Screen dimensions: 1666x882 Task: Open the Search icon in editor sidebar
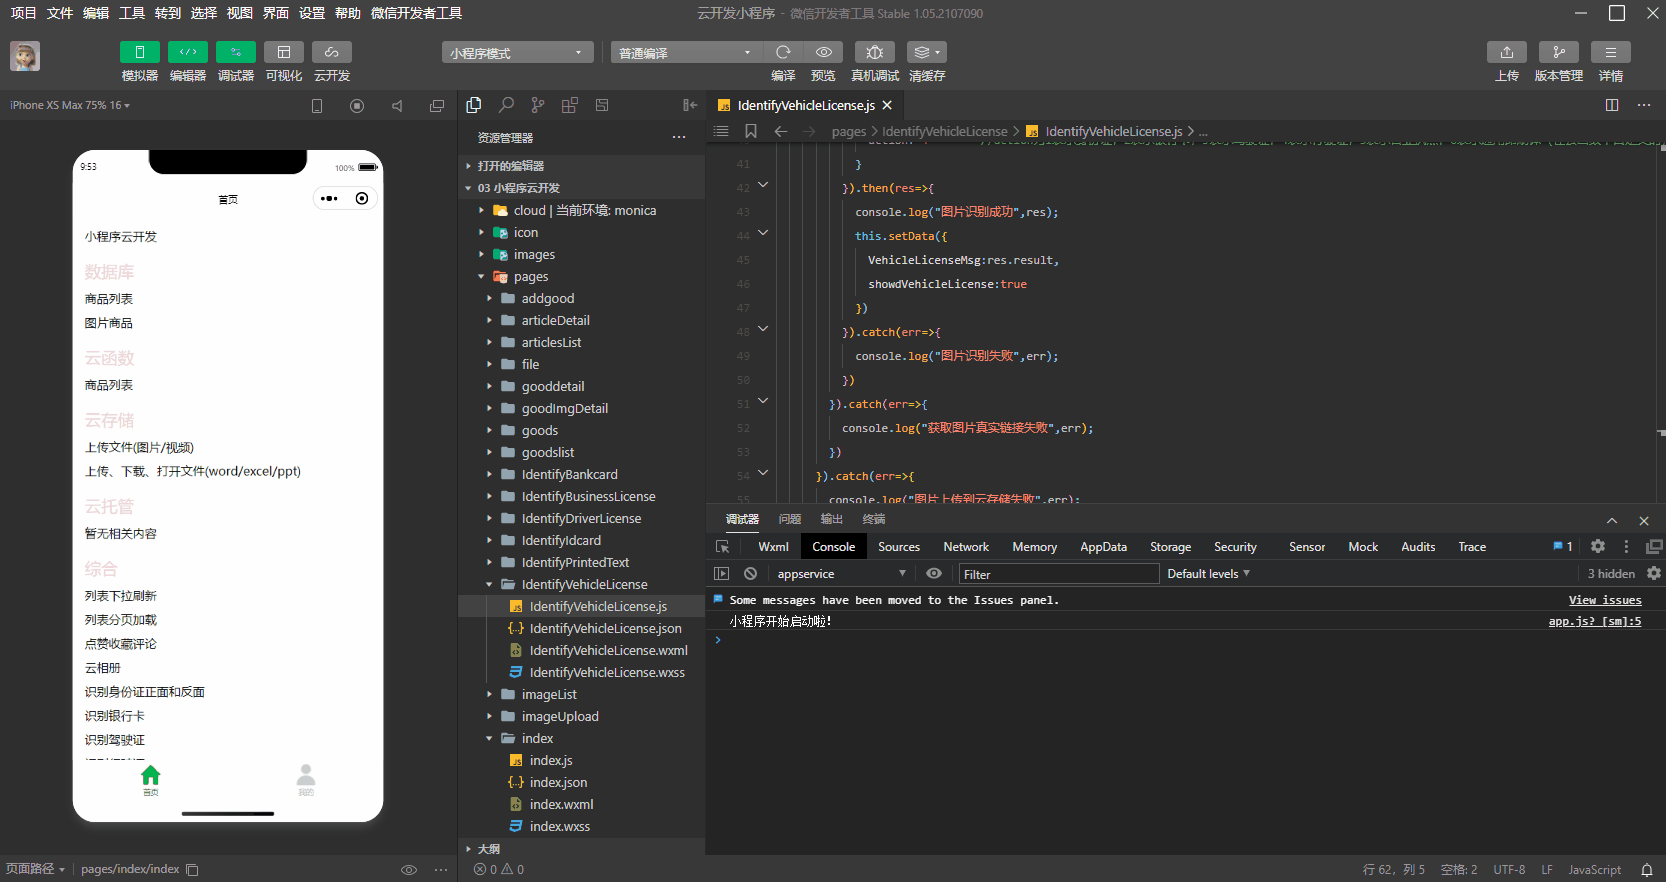point(507,105)
